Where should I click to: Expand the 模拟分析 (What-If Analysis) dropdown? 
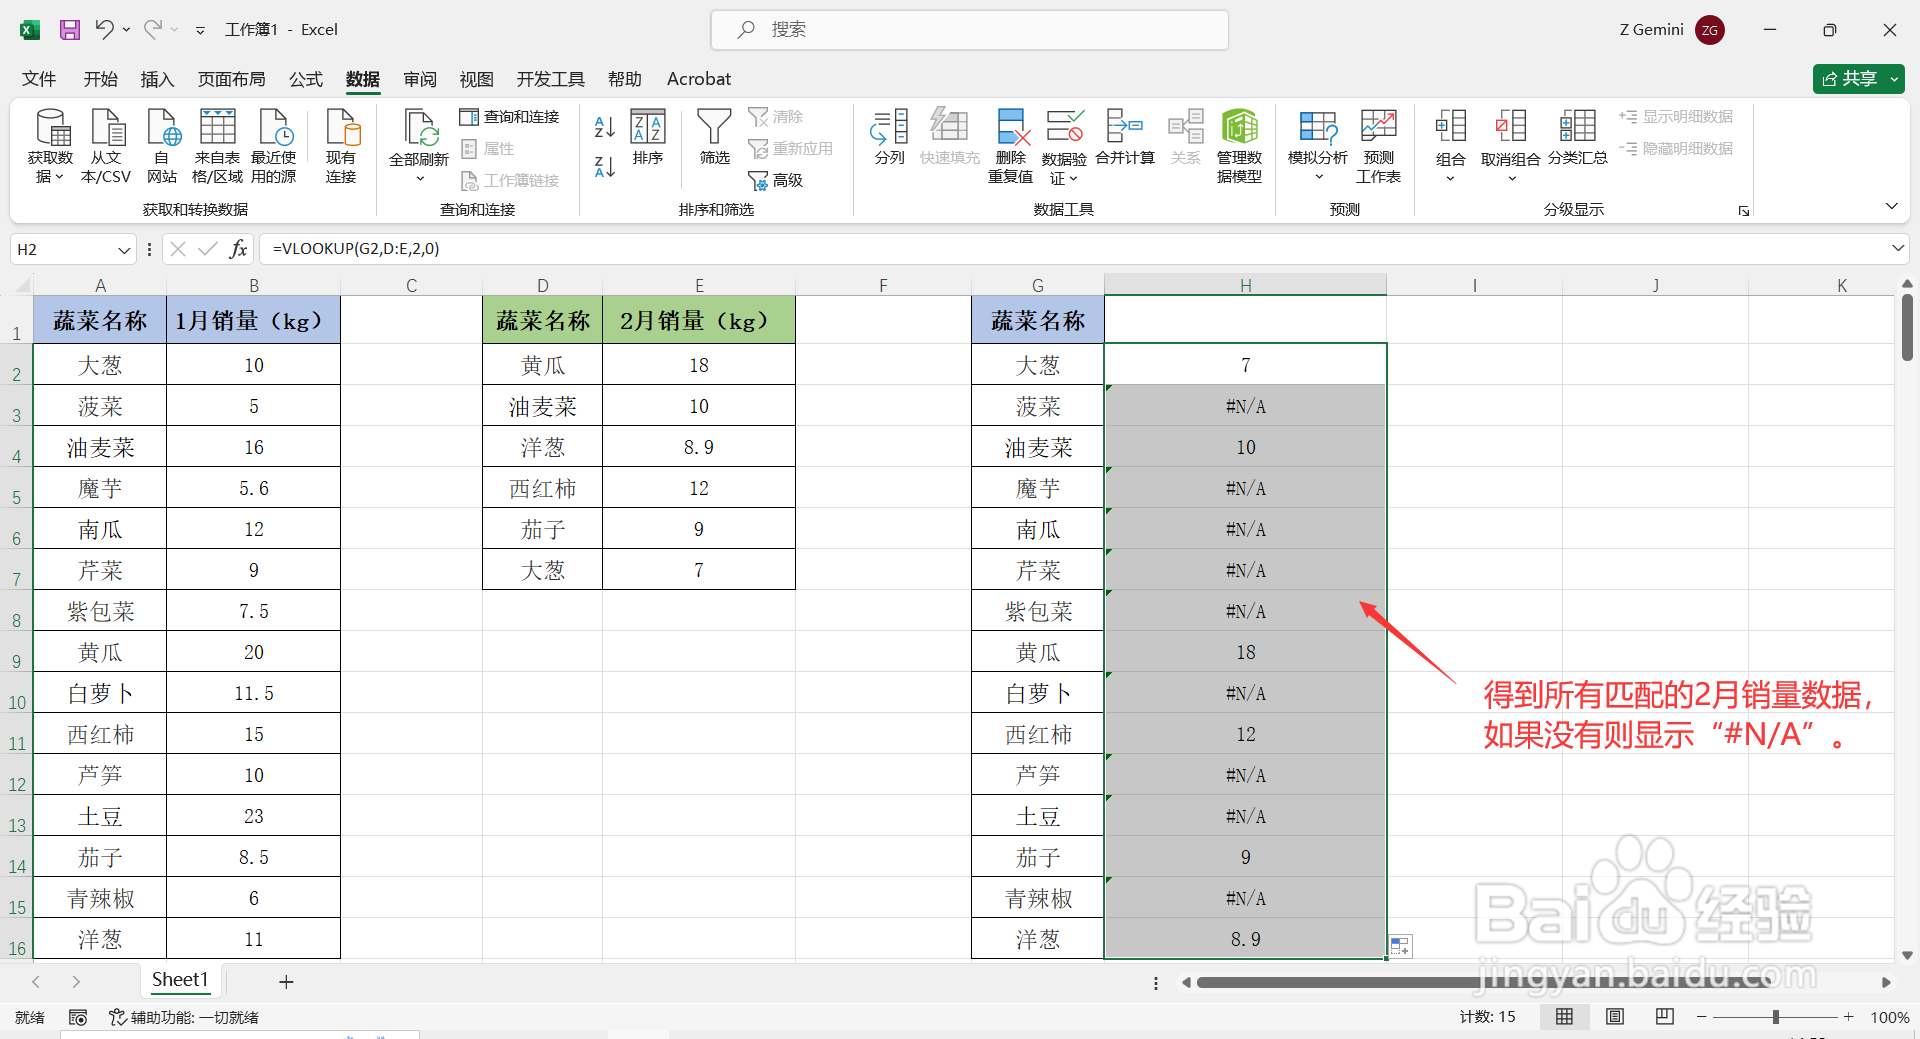coord(1318,143)
